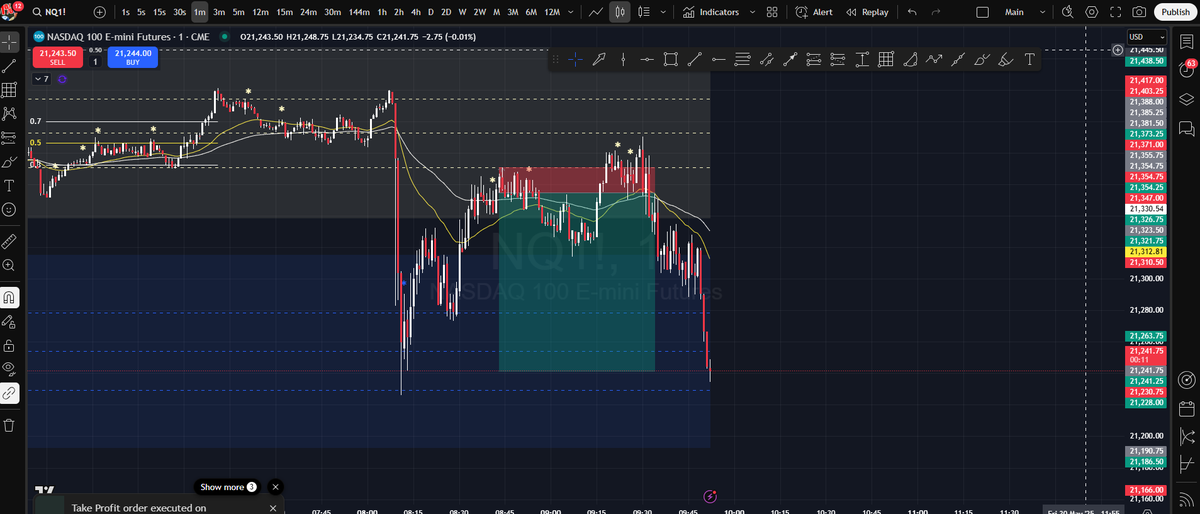The width and height of the screenshot is (1200, 514).
Task: Open the patterns tool in left sidebar
Action: coord(9,113)
